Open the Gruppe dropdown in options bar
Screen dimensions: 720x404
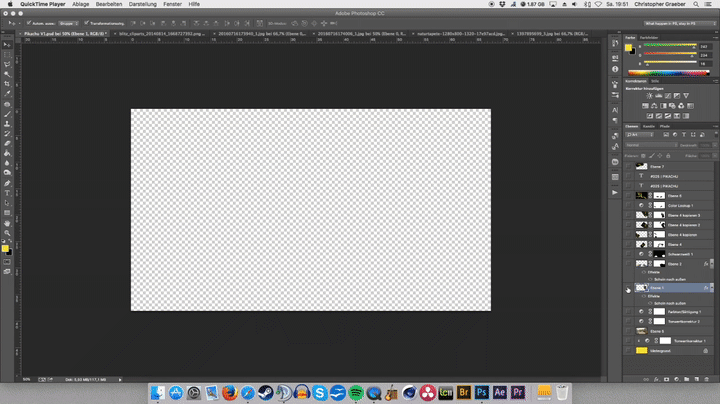[68, 21]
